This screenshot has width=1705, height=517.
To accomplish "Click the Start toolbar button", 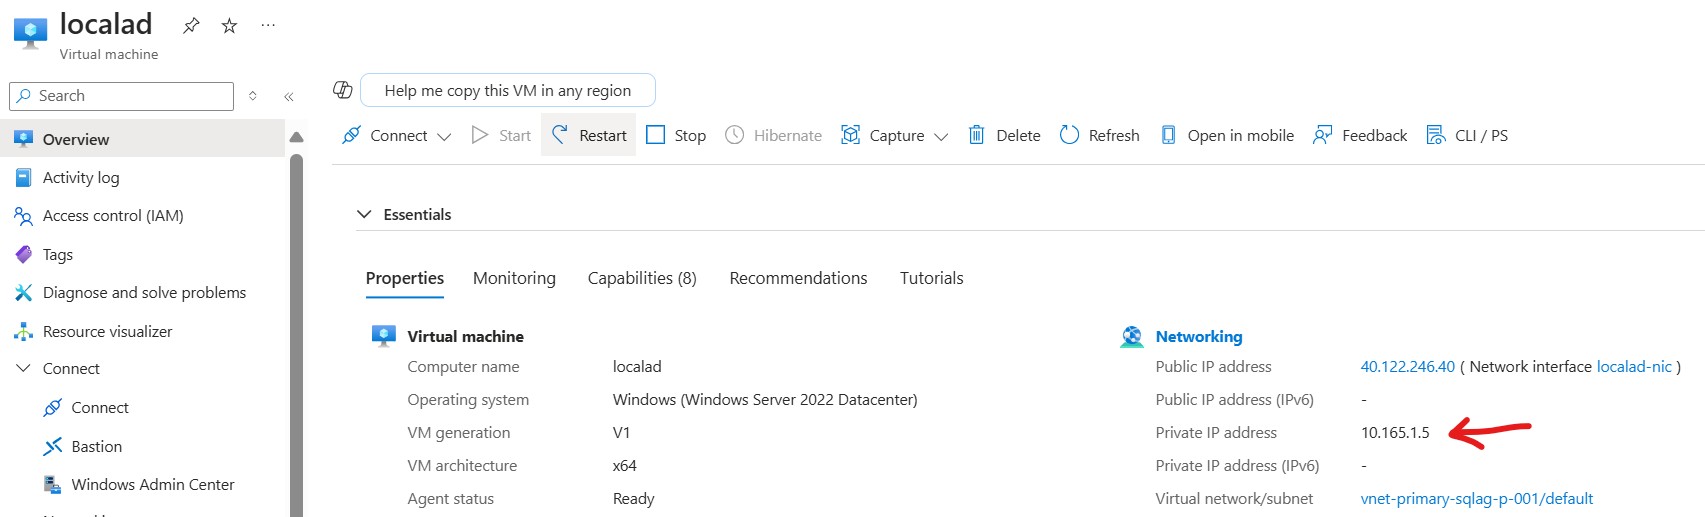I will click(x=501, y=135).
